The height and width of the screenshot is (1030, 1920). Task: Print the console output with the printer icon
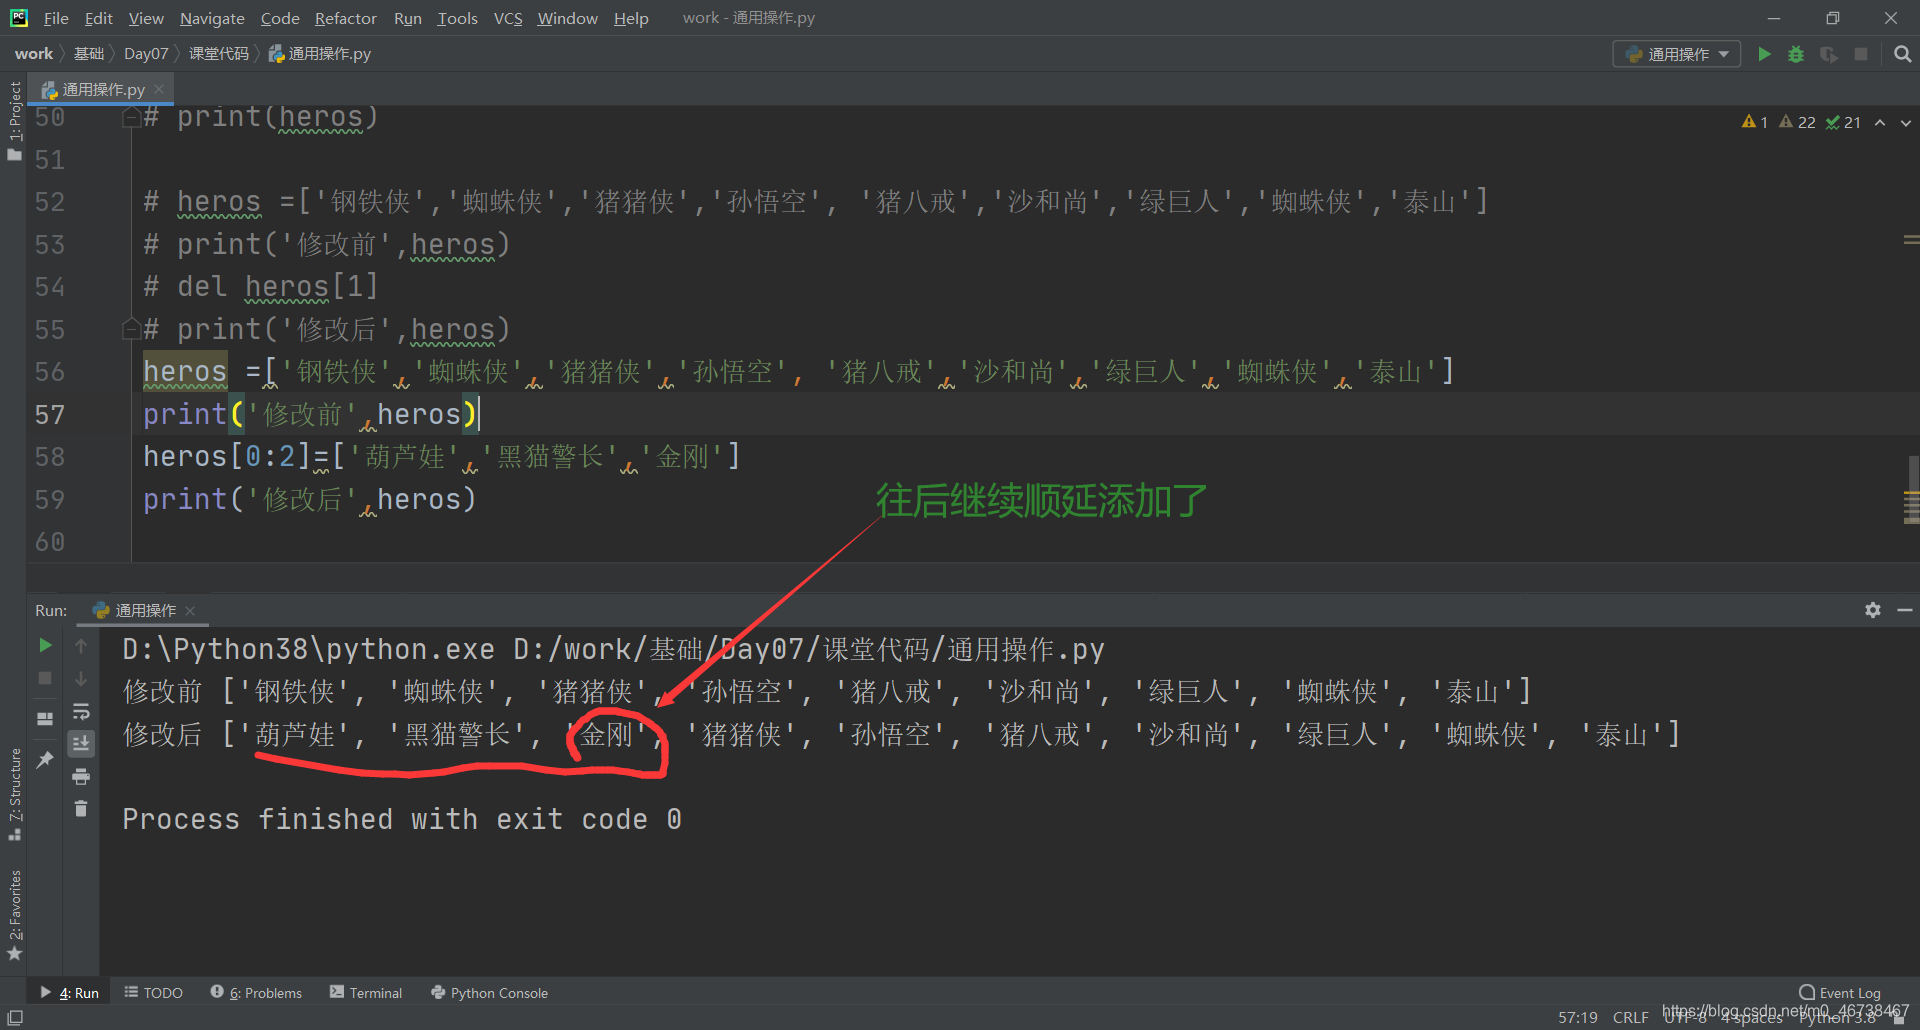(81, 777)
